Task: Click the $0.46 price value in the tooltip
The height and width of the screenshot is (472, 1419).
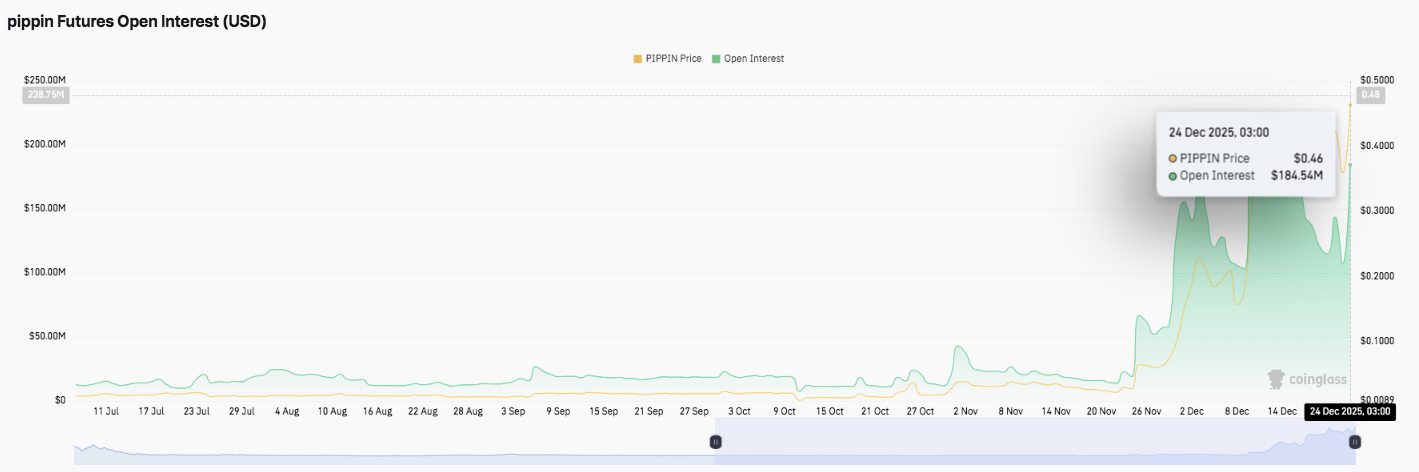Action: pyautogui.click(x=1307, y=158)
